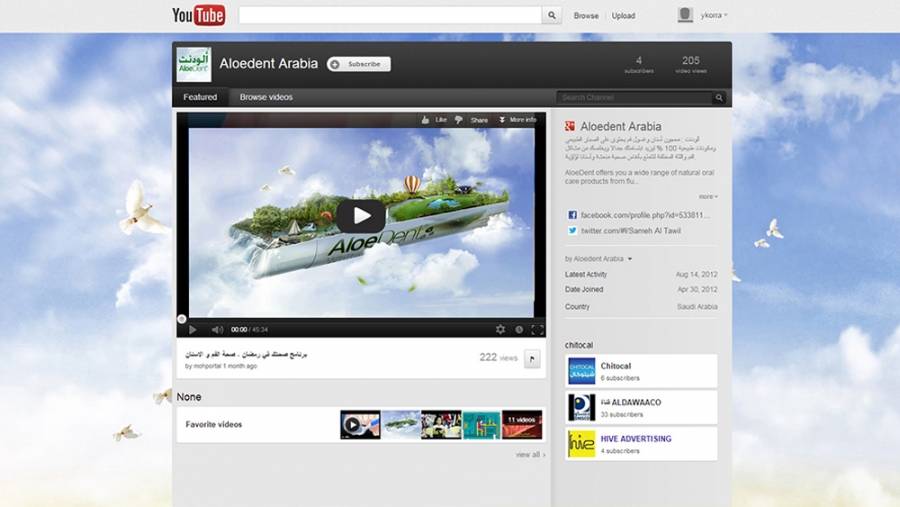Click the ykorra user avatar icon

point(685,15)
